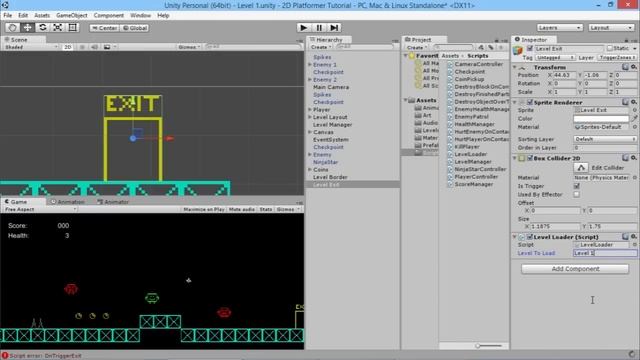This screenshot has height=360, width=640.
Task: Toggle Sprite Renderer enabled checkbox
Action: pyautogui.click(x=530, y=102)
